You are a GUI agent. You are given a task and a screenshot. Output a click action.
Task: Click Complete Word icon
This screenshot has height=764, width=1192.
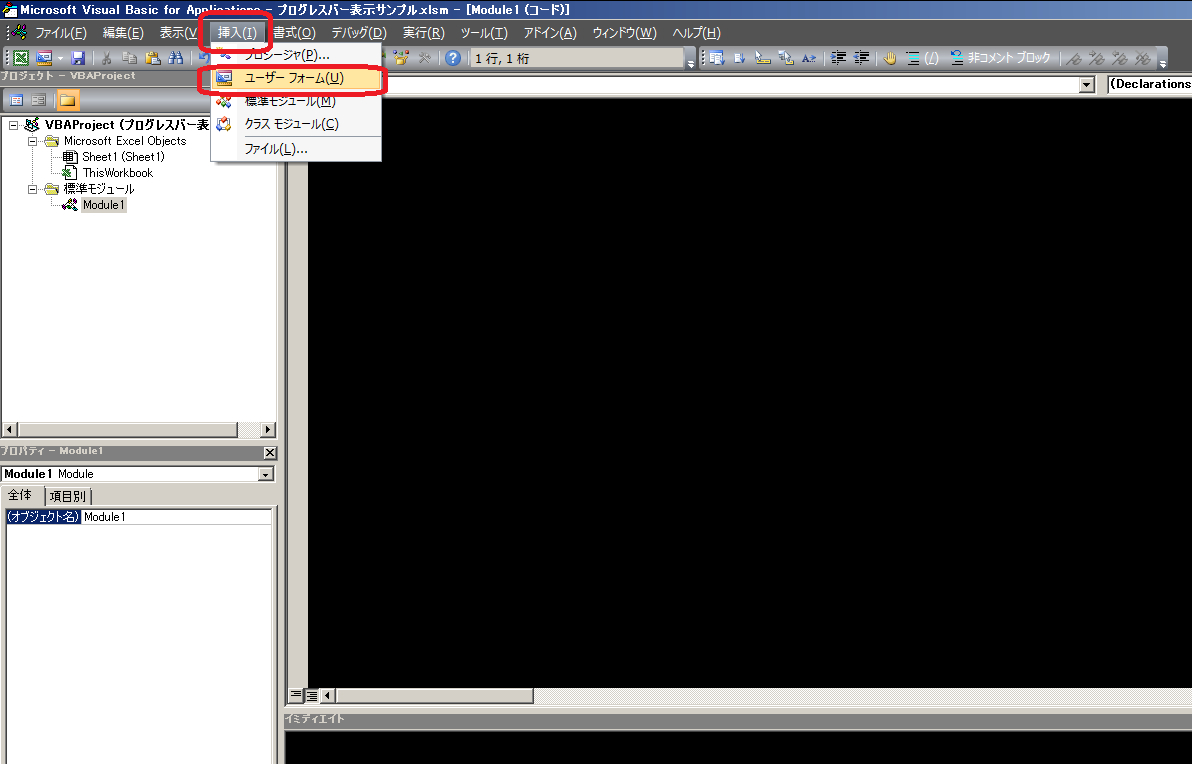[x=808, y=58]
